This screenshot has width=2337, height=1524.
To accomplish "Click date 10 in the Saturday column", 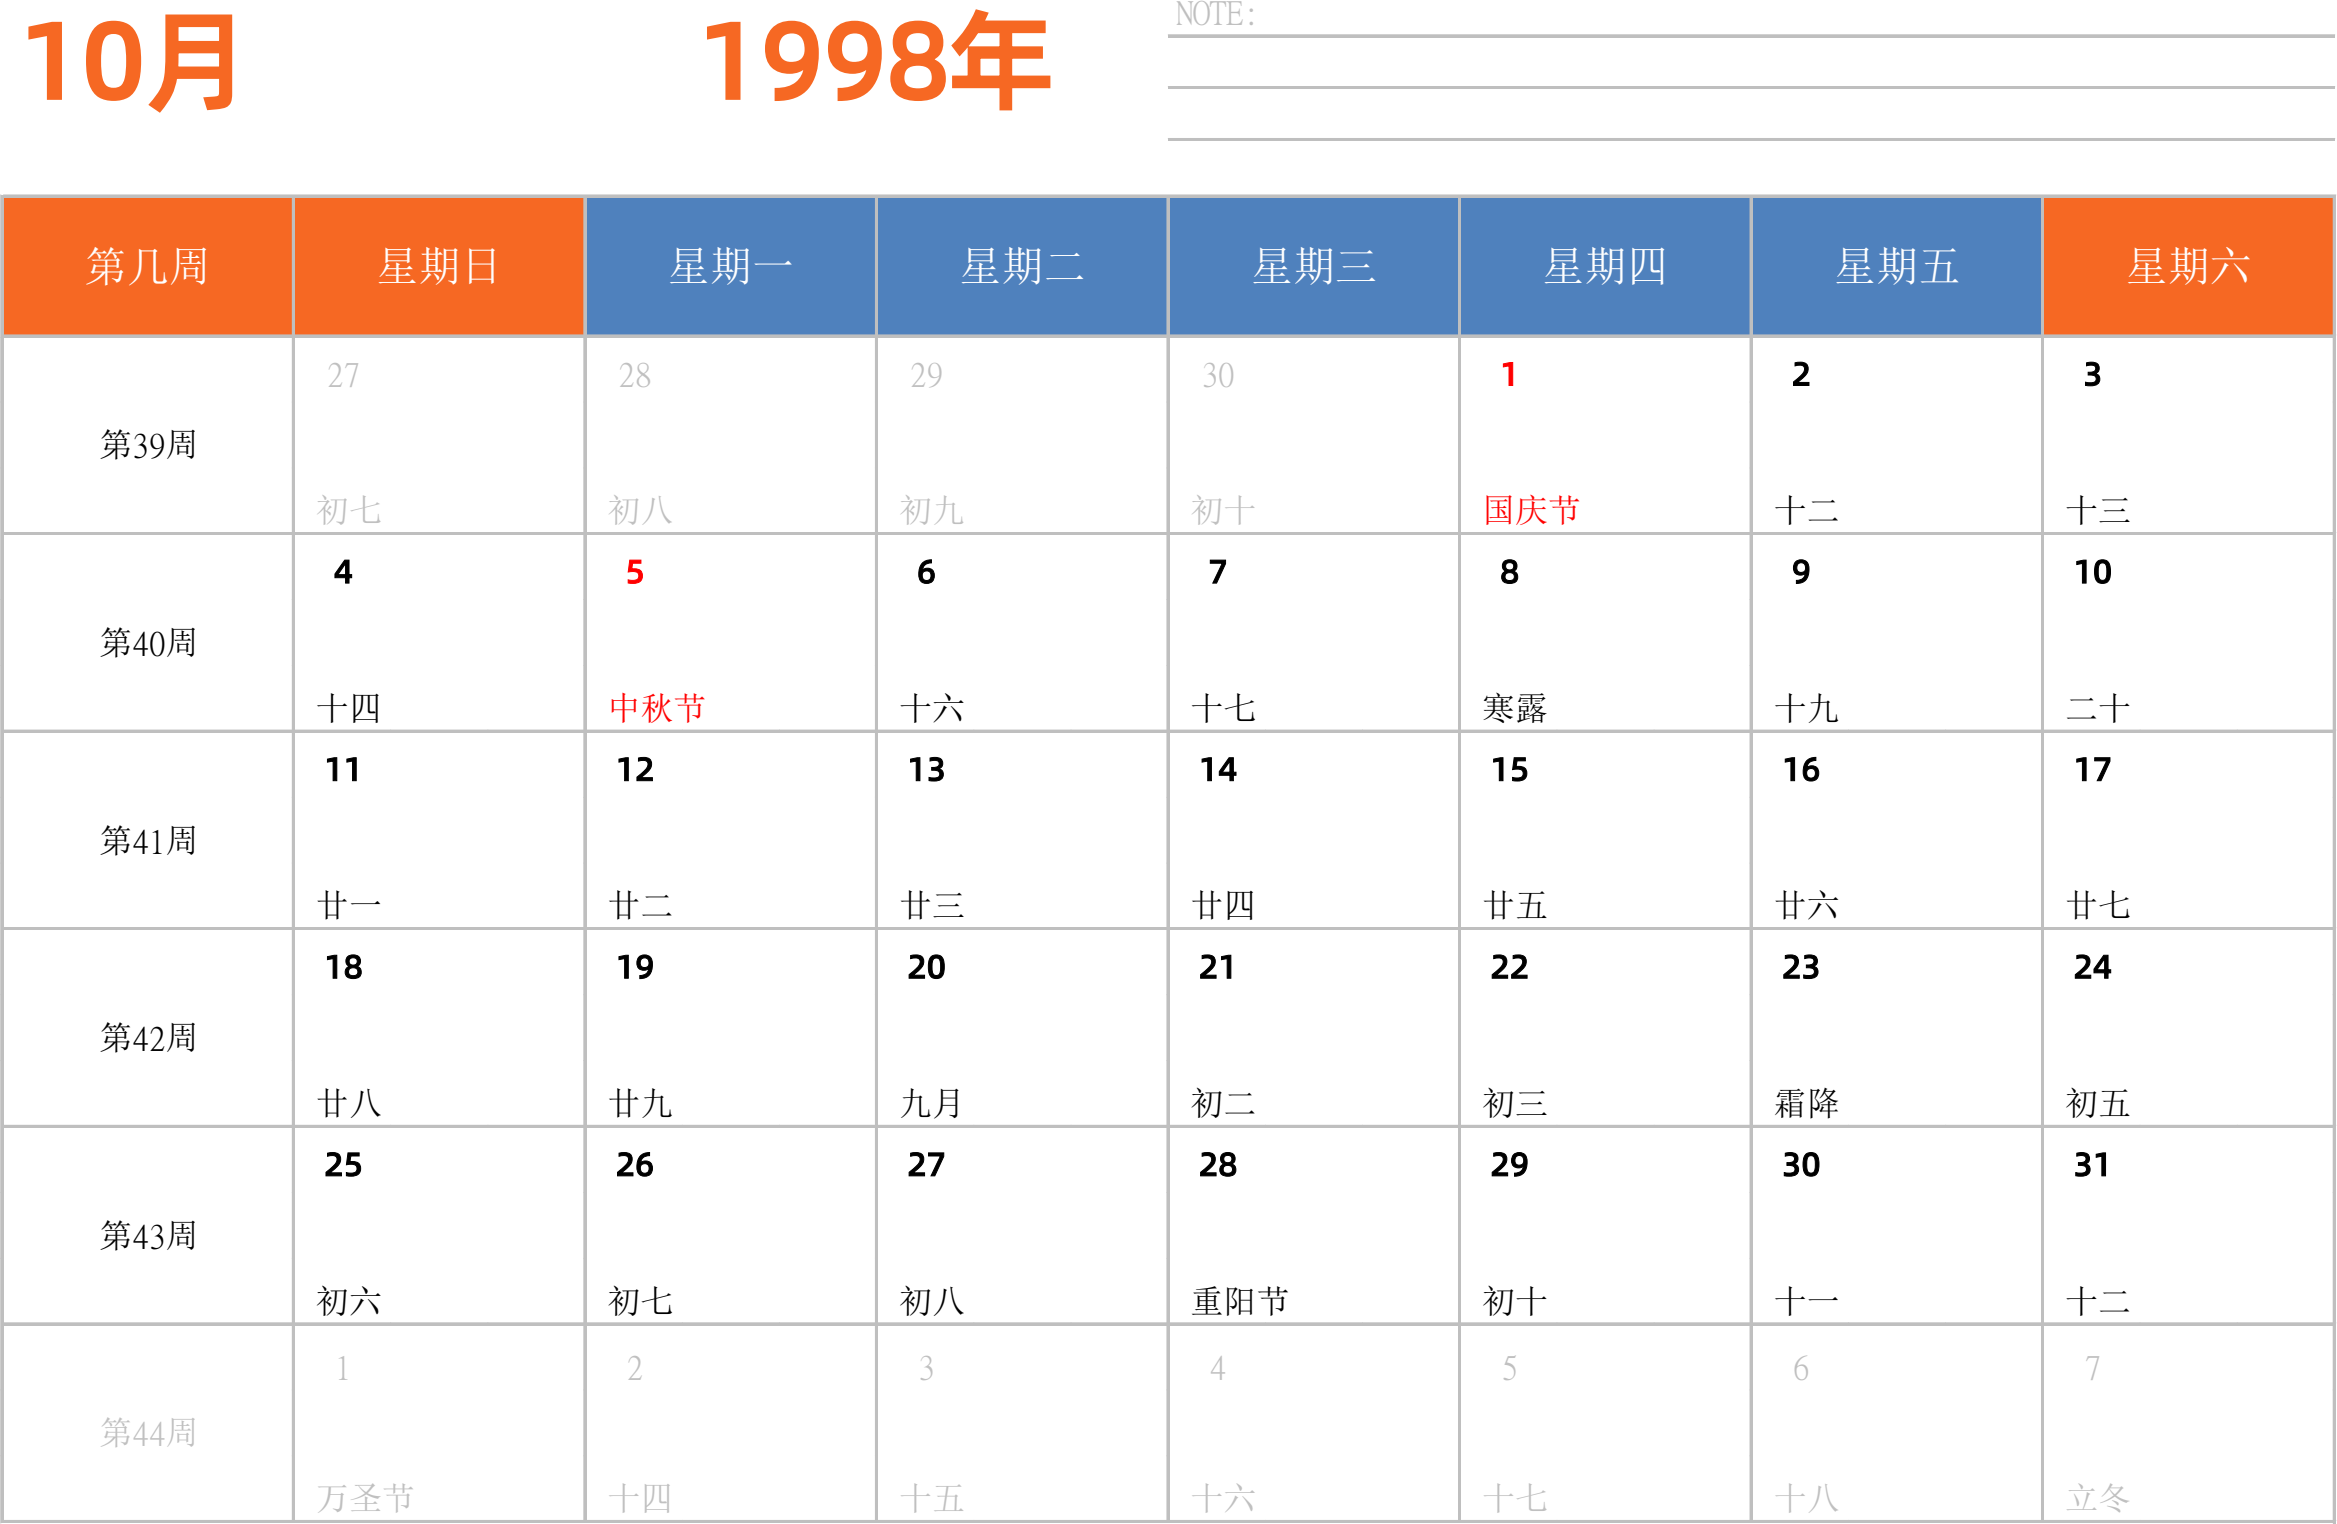I will pyautogui.click(x=2092, y=572).
